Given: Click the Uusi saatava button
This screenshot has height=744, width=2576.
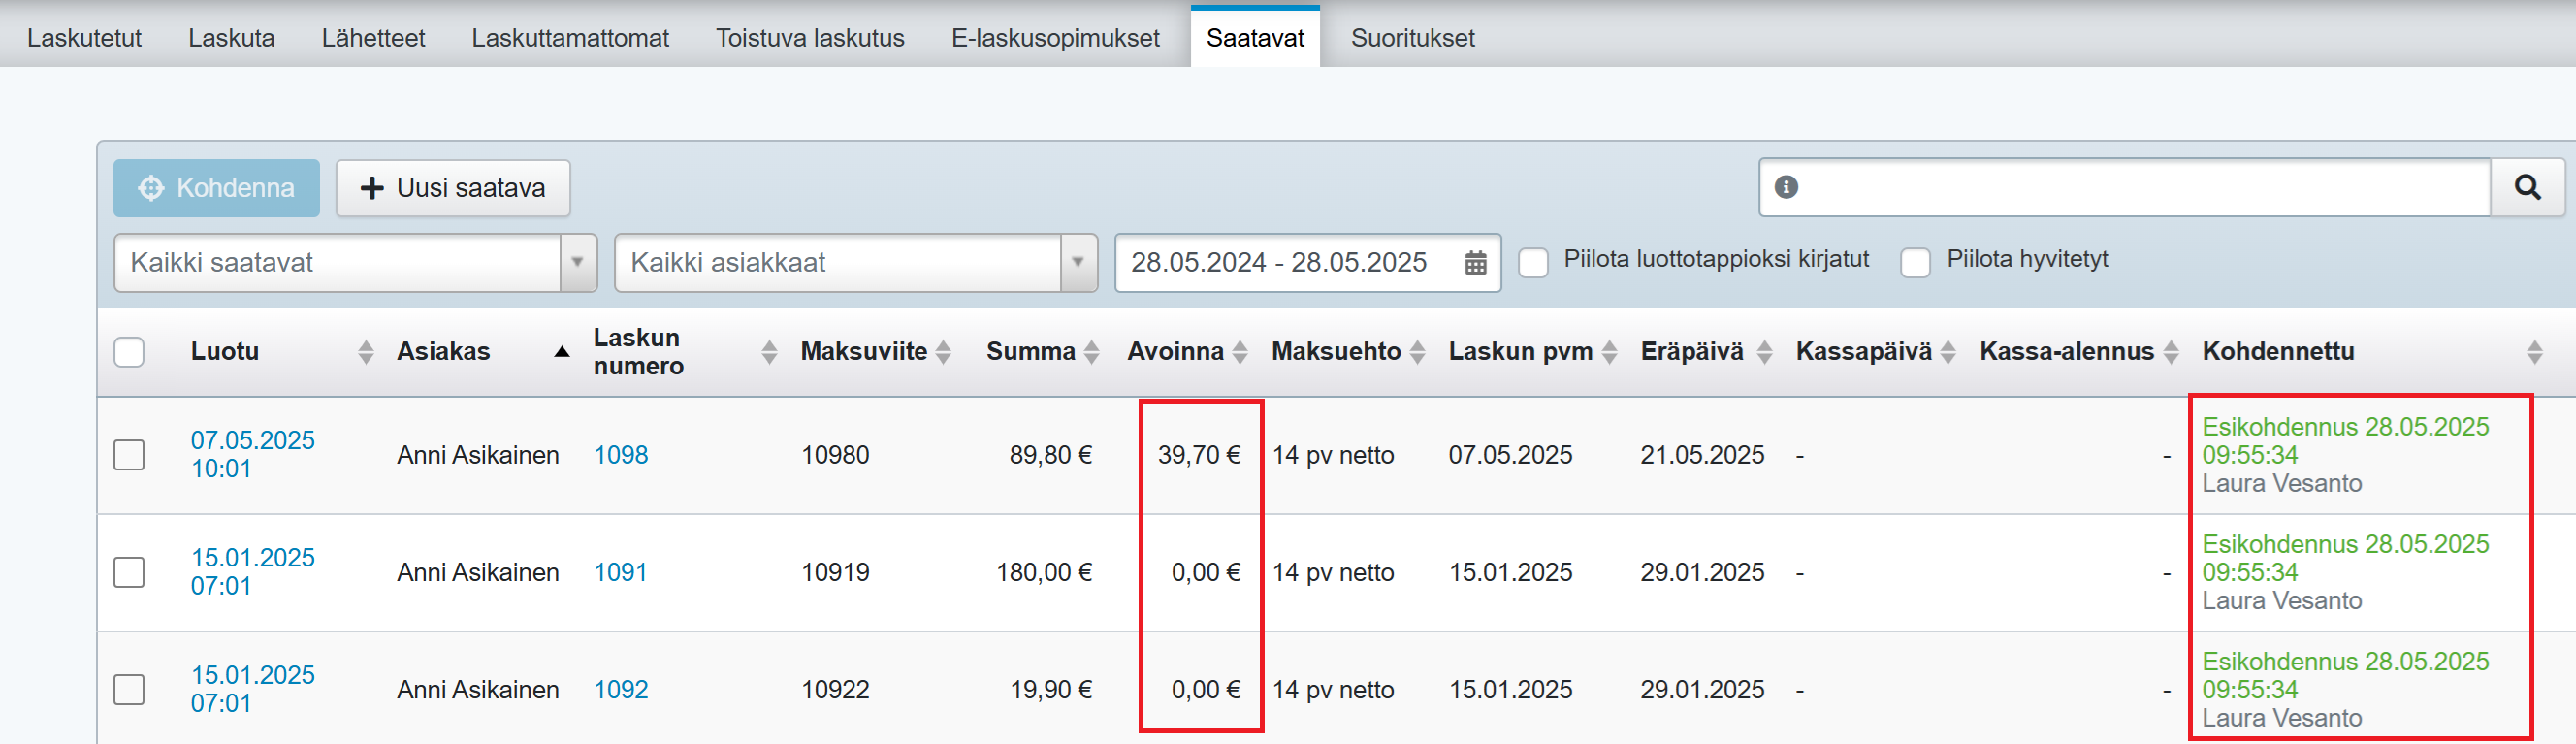Looking at the screenshot, I should click(453, 188).
